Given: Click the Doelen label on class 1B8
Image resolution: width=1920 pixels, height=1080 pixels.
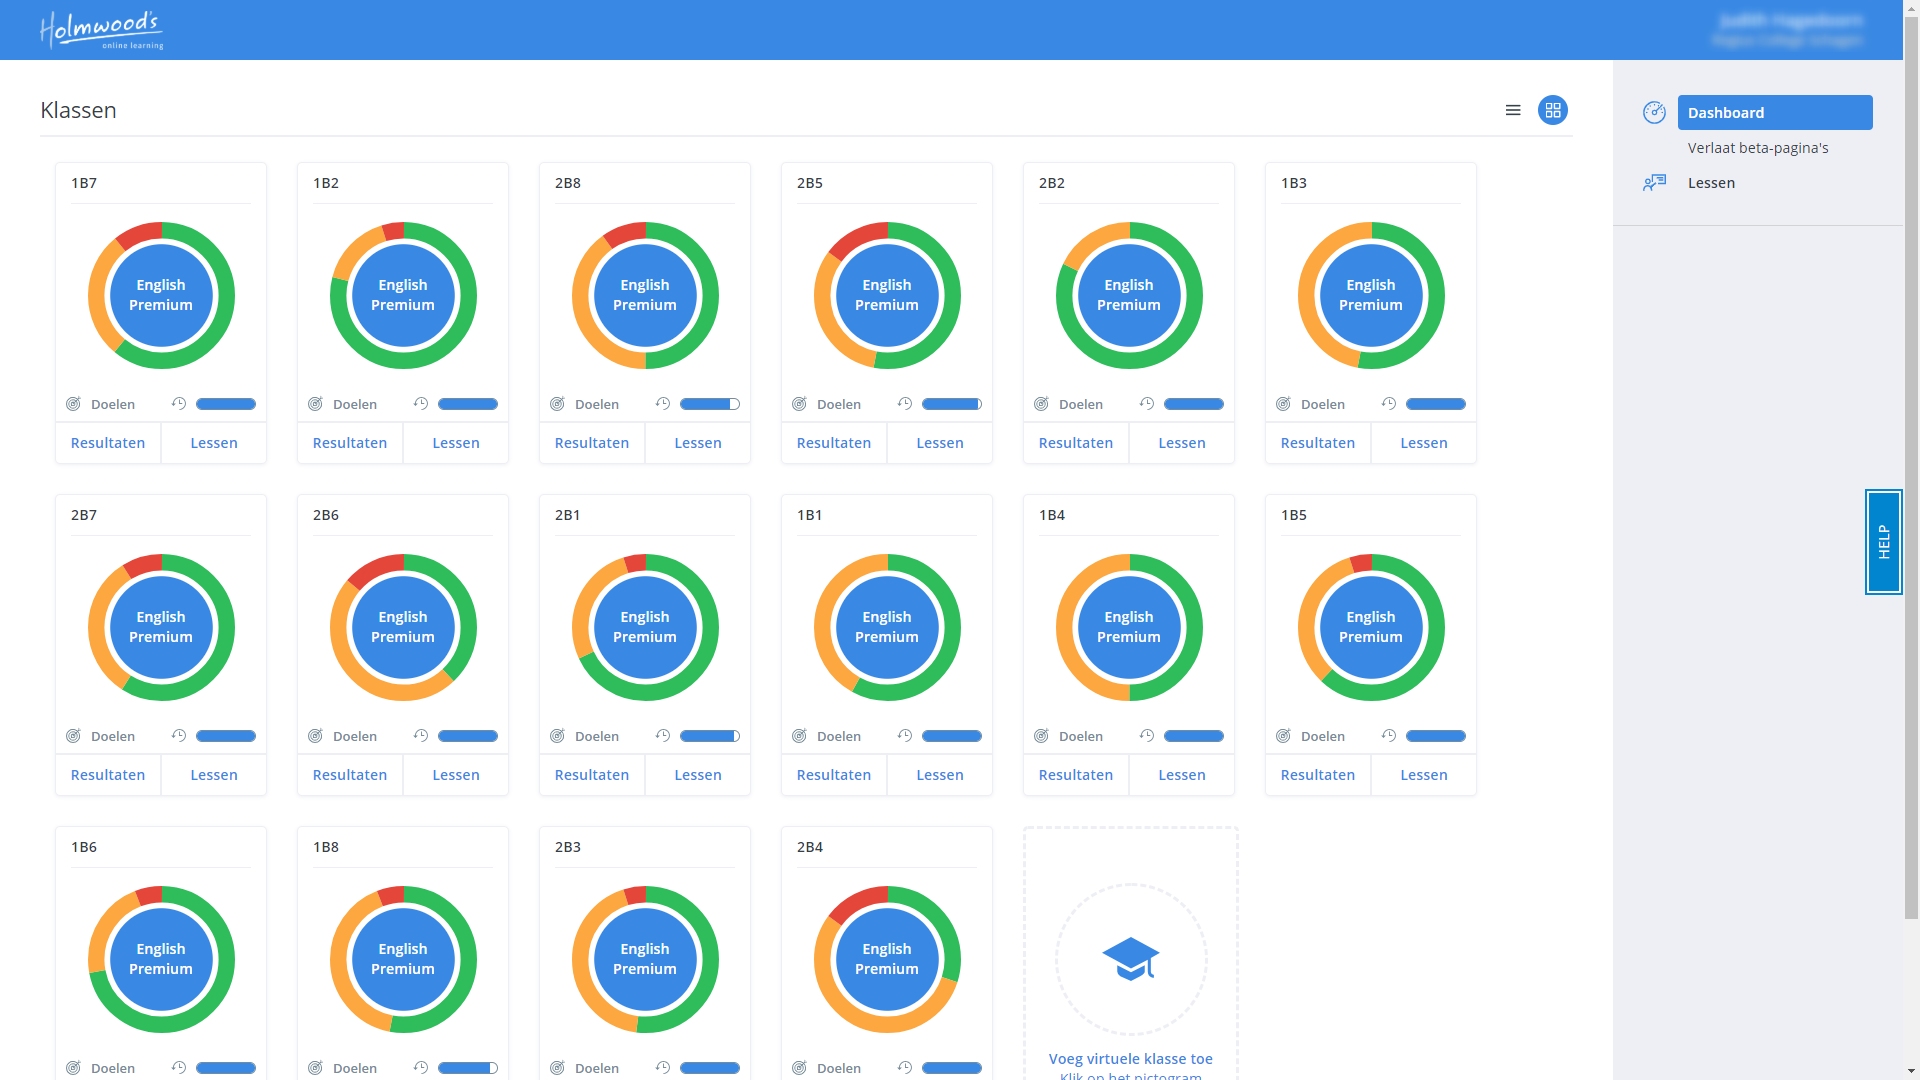Looking at the screenshot, I should pos(355,1068).
